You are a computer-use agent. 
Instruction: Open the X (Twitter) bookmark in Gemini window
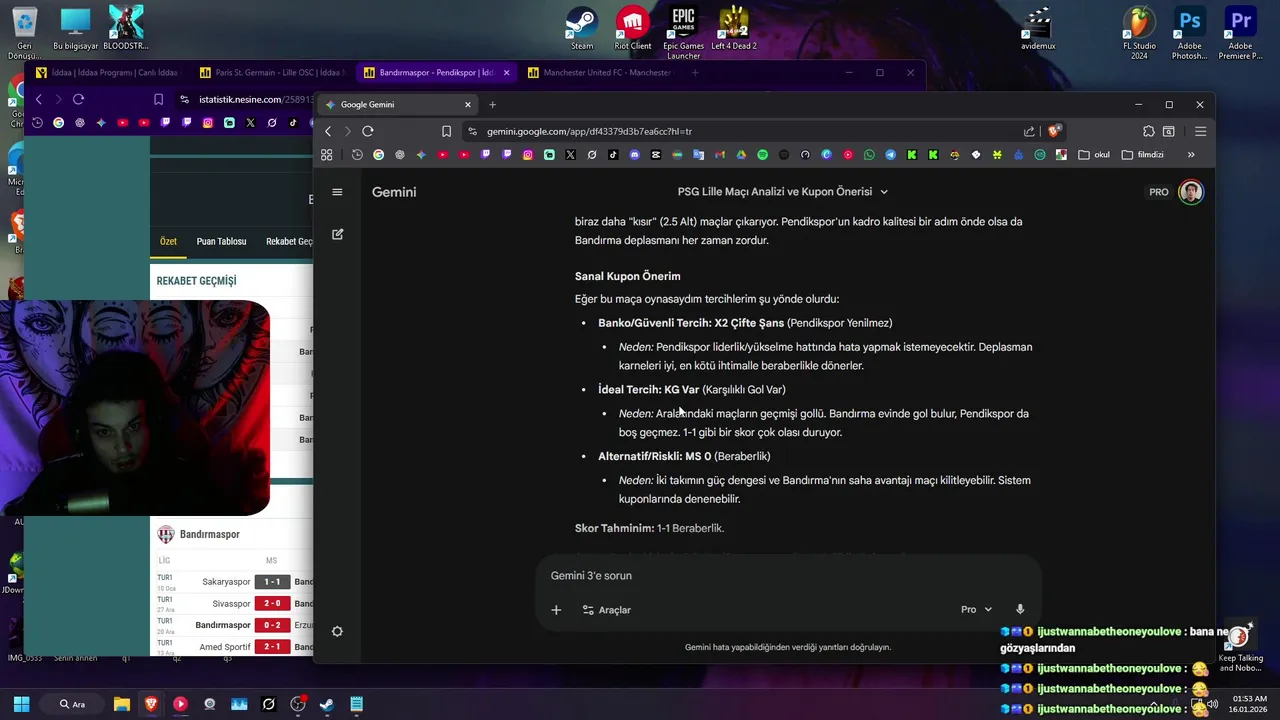click(x=570, y=155)
